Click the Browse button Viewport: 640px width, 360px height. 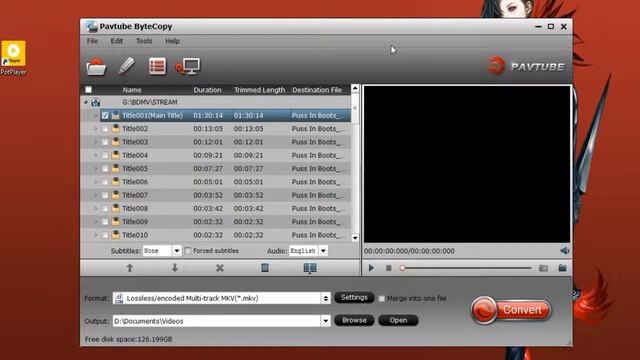[354, 320]
